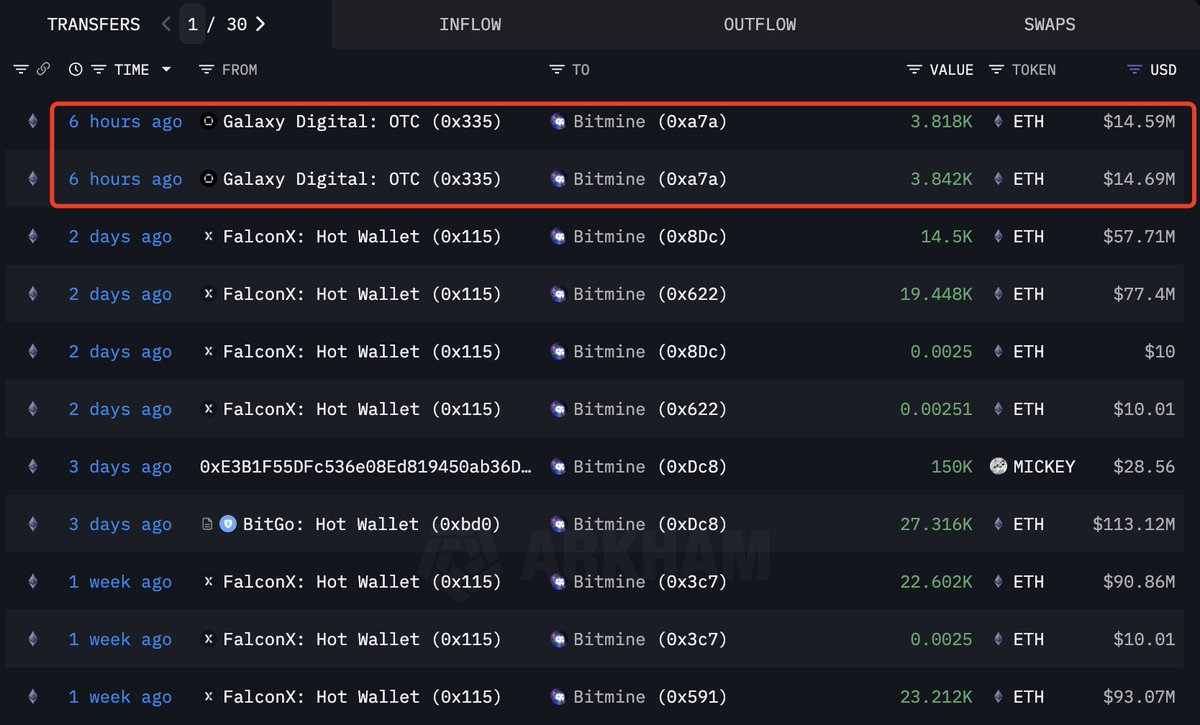Click the clock icon beside TIME
This screenshot has width=1200, height=725.
click(76, 69)
